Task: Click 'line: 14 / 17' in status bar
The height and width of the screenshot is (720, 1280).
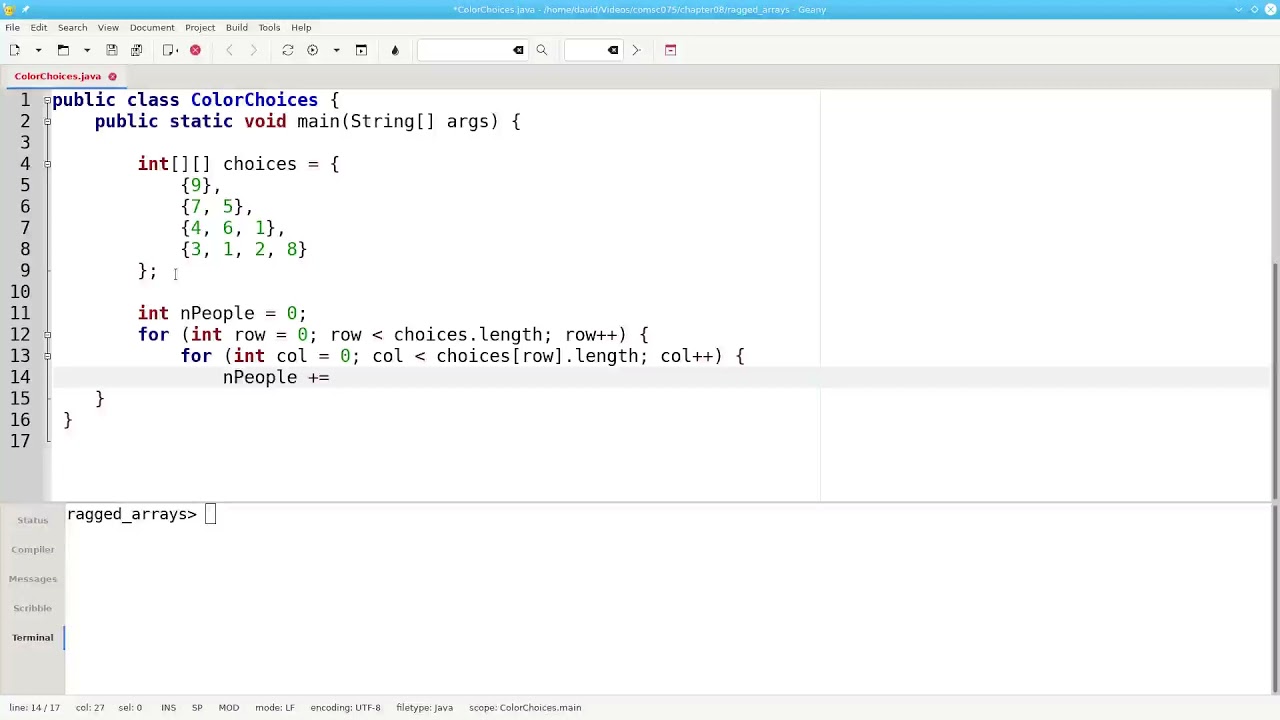Action: click(35, 708)
